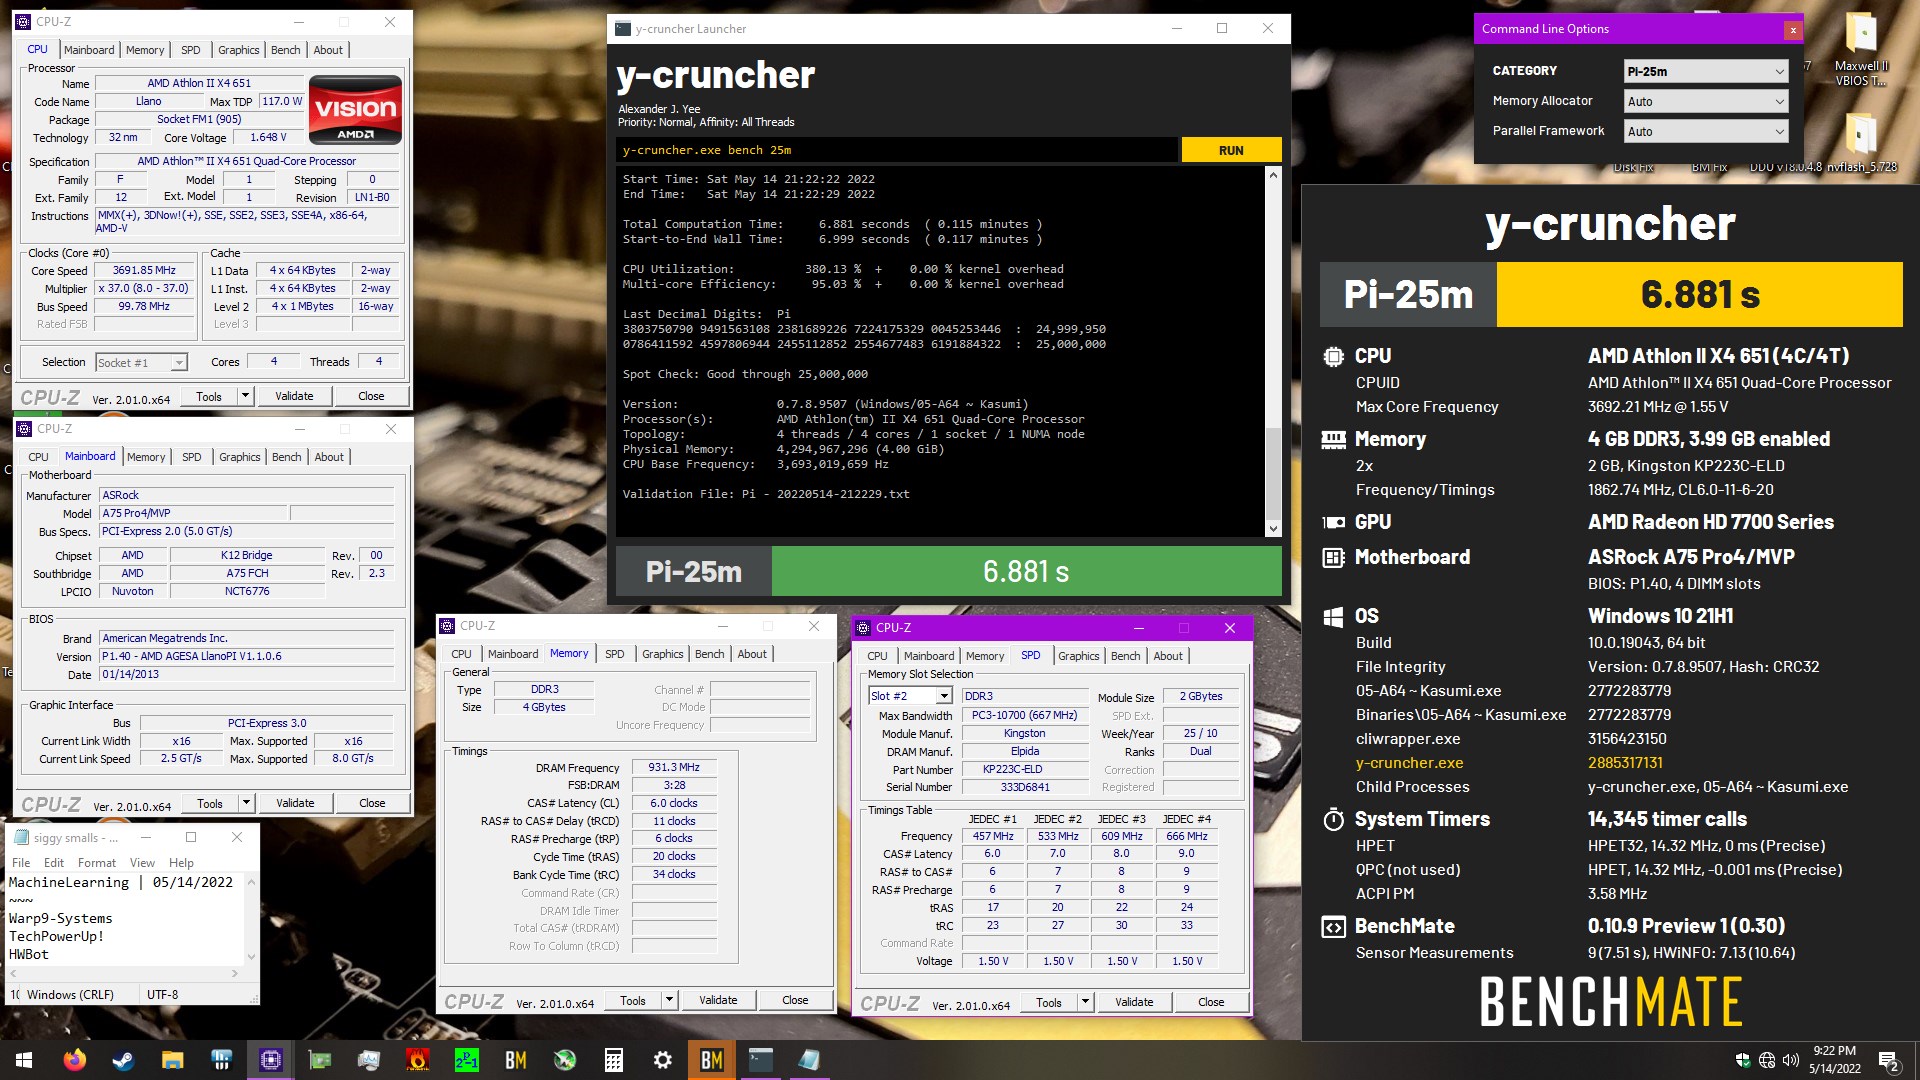The width and height of the screenshot is (1920, 1080).
Task: Open Steam from the taskbar
Action: (x=123, y=1060)
